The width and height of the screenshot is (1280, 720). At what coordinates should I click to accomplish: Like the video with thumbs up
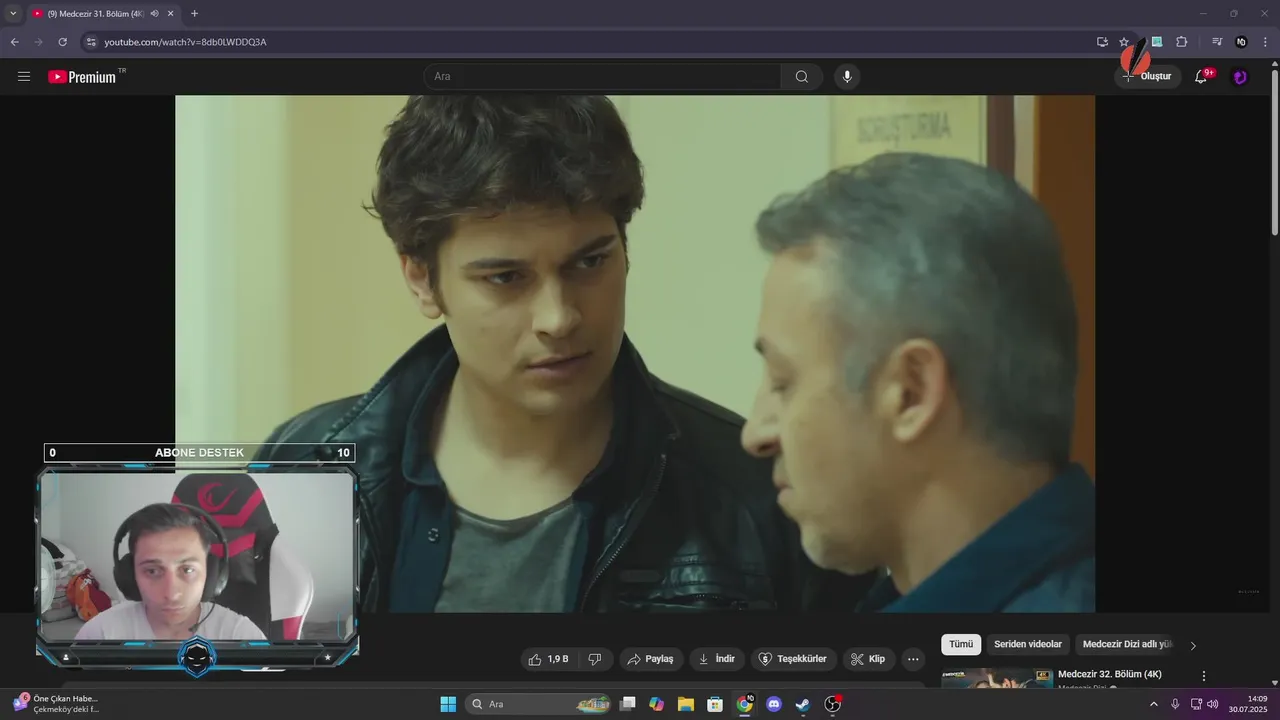pyautogui.click(x=549, y=659)
